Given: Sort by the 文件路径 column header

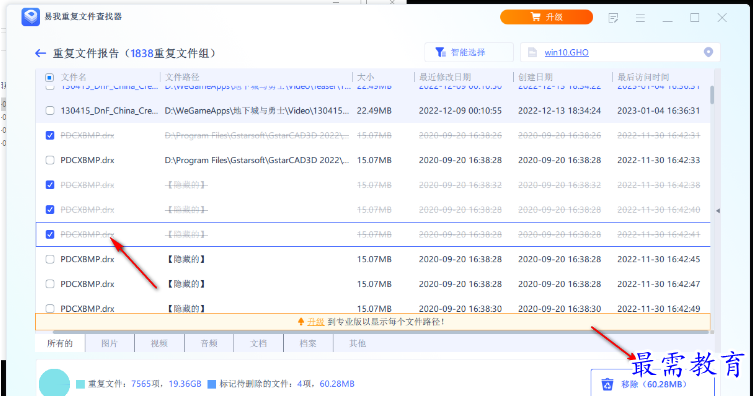Looking at the screenshot, I should point(182,77).
